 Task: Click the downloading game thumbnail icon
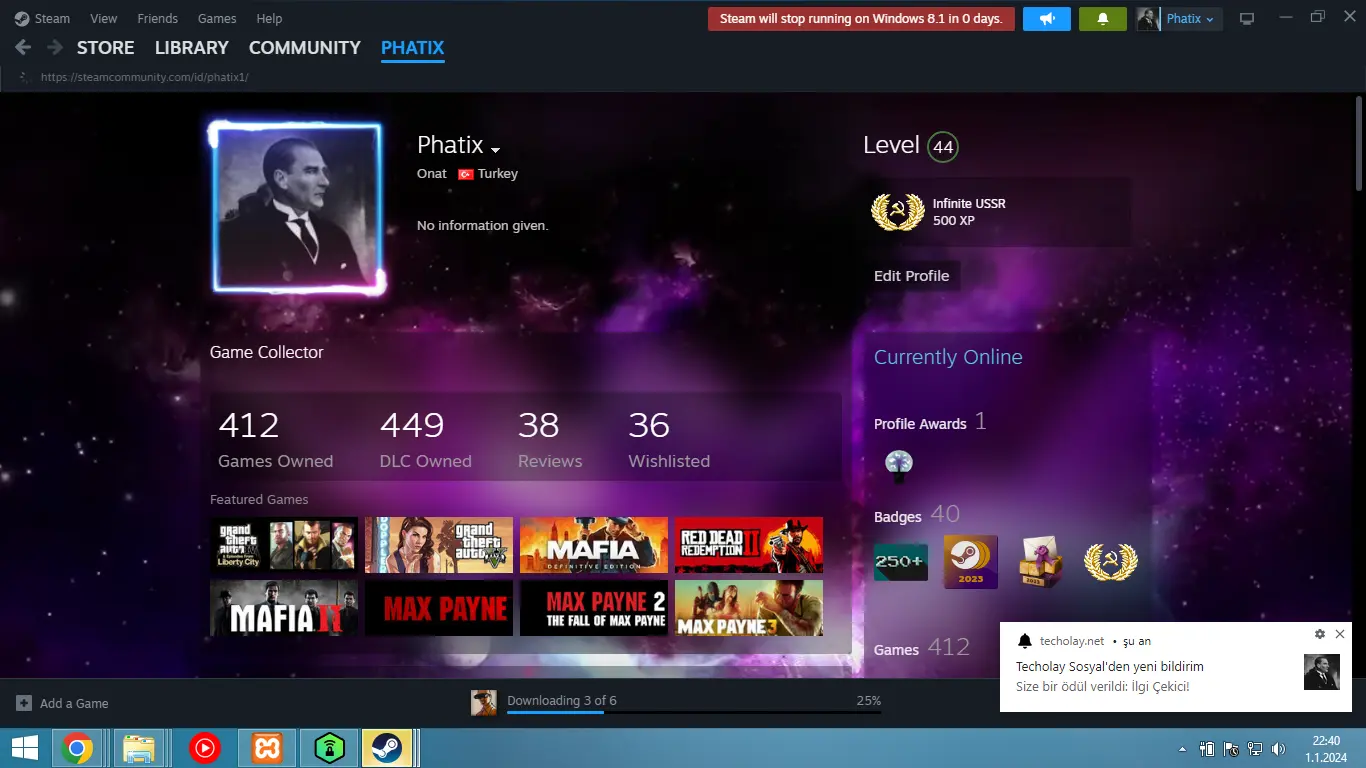484,703
